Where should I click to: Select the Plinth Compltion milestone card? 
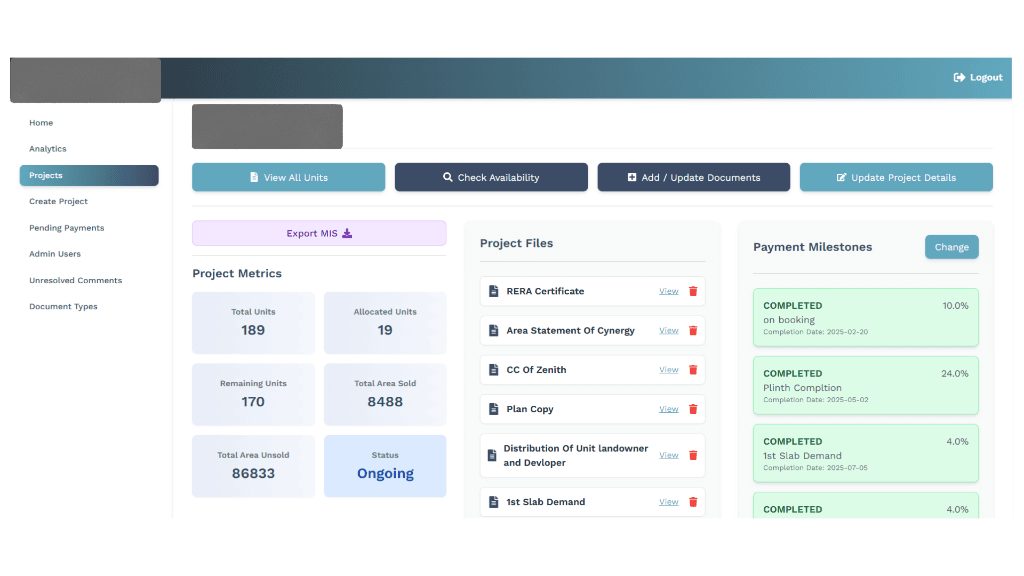865,386
